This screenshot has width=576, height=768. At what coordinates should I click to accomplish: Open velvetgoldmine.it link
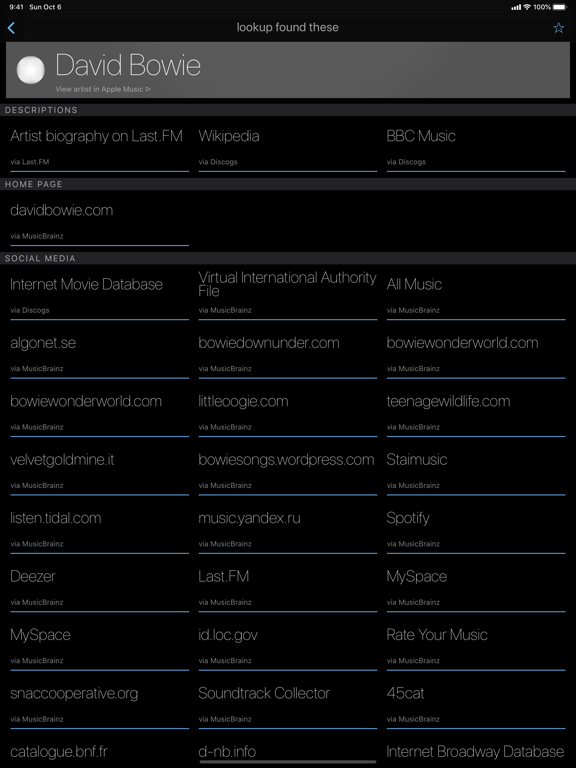pos(99,471)
